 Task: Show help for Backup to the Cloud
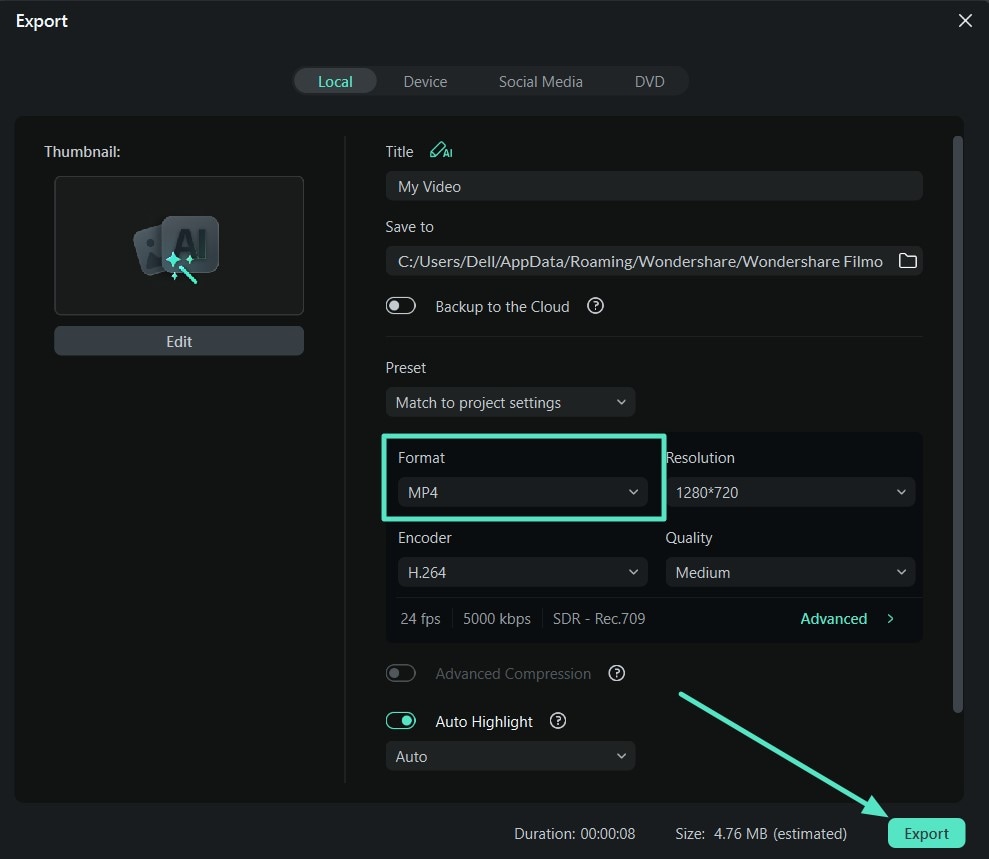tap(595, 307)
